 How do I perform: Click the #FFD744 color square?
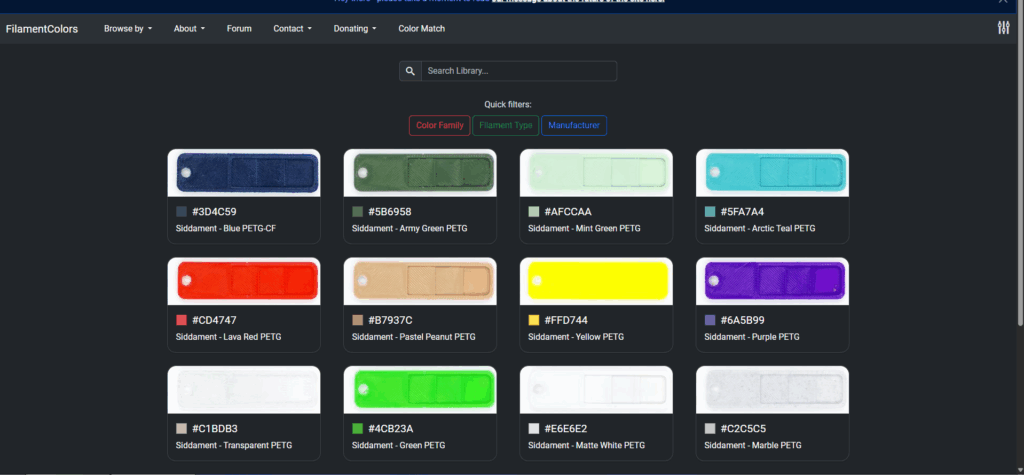click(x=534, y=320)
